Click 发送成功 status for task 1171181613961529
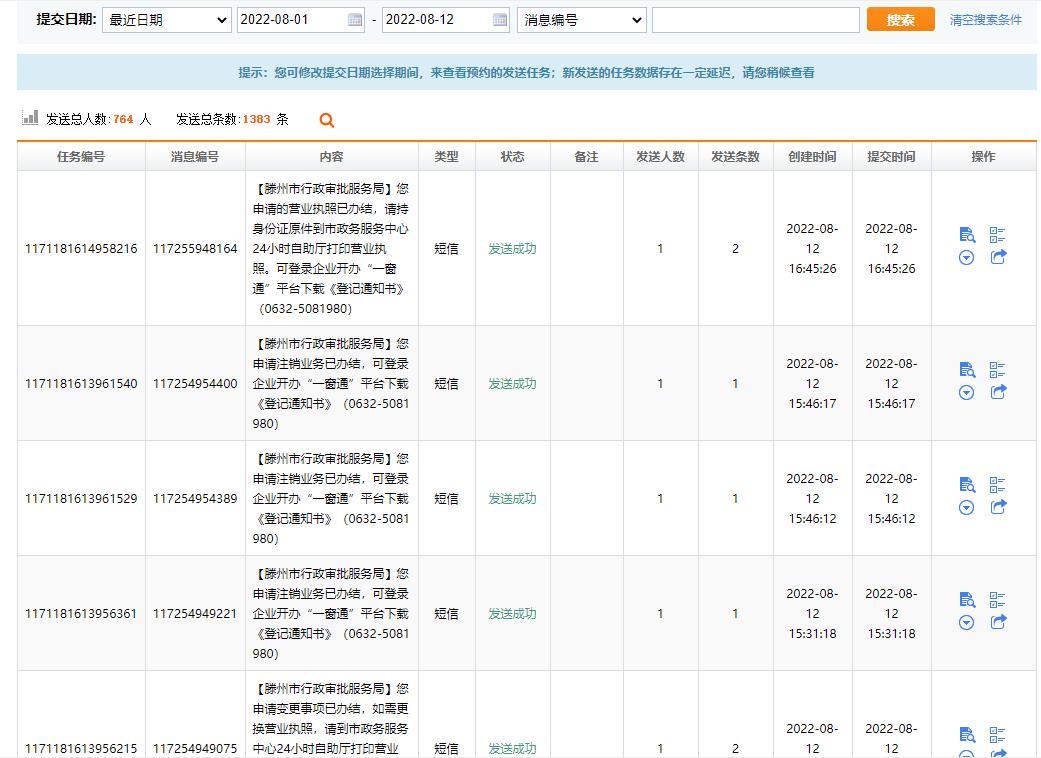The image size is (1041, 758). click(x=513, y=498)
